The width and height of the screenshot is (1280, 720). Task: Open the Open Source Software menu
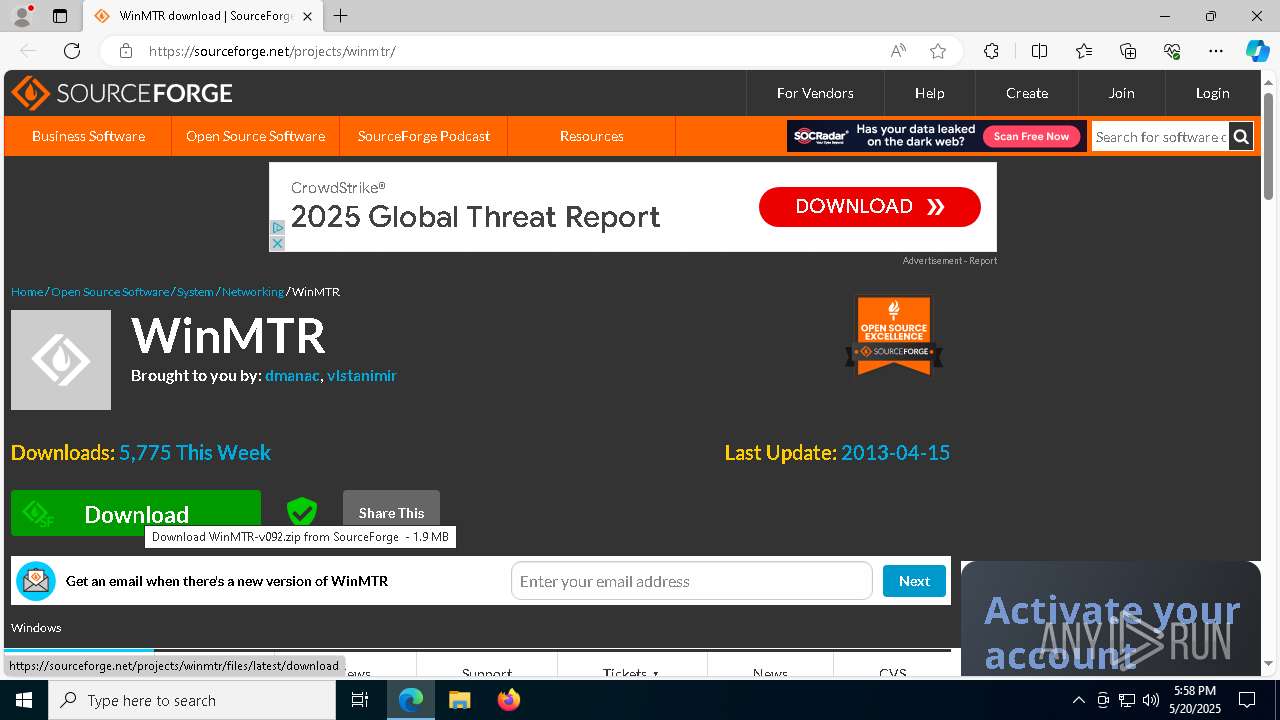pos(255,136)
